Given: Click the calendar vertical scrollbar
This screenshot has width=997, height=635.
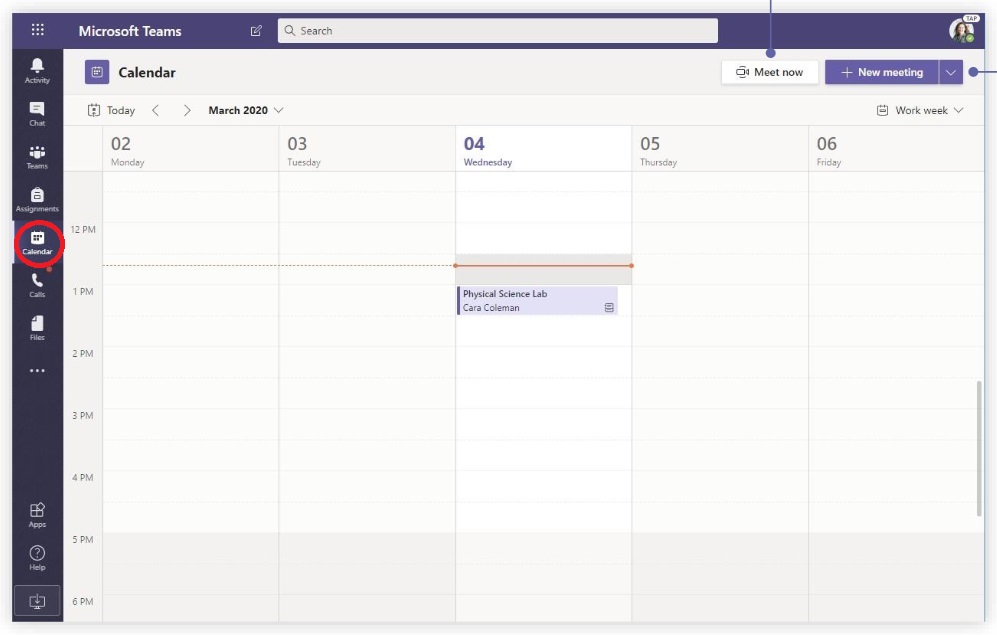Looking at the screenshot, I should click(979, 448).
